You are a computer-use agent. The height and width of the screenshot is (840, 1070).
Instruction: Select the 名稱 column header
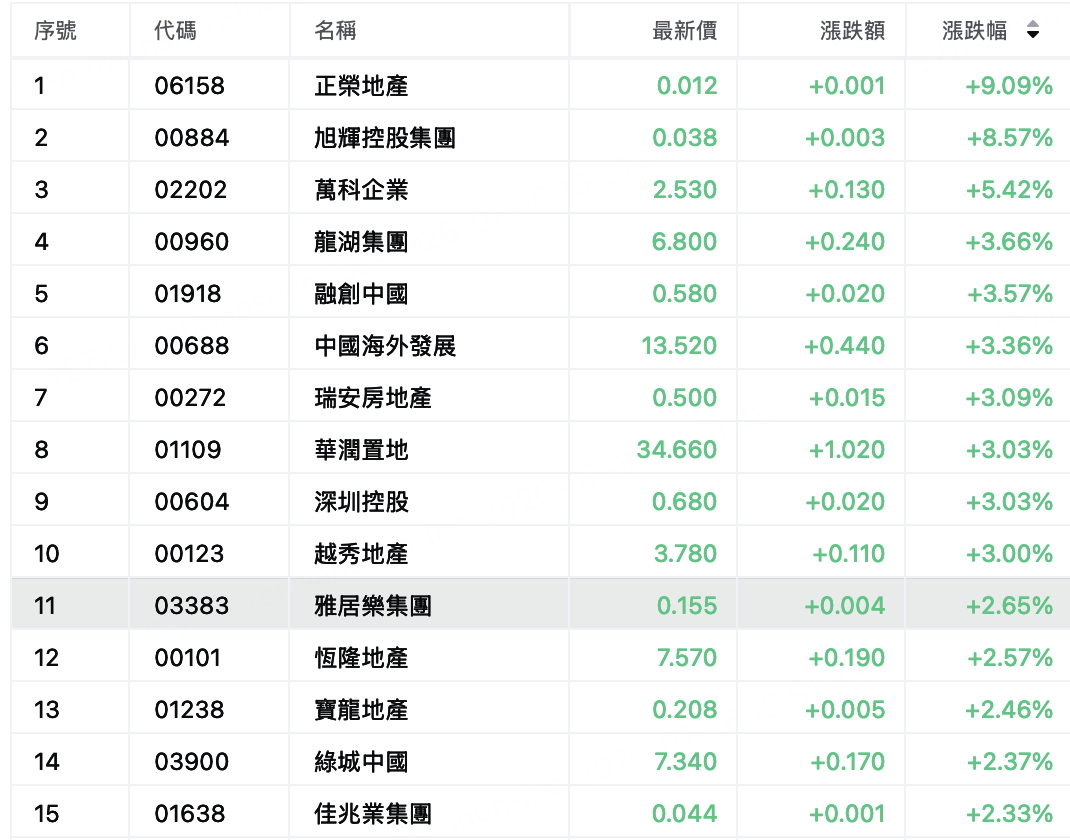(x=335, y=31)
